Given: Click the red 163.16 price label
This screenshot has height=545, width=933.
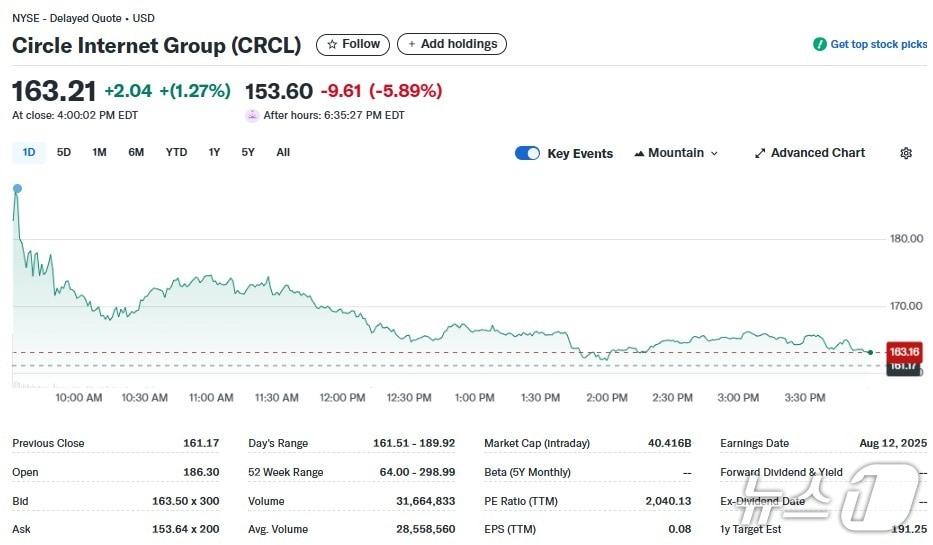Looking at the screenshot, I should [x=904, y=352].
